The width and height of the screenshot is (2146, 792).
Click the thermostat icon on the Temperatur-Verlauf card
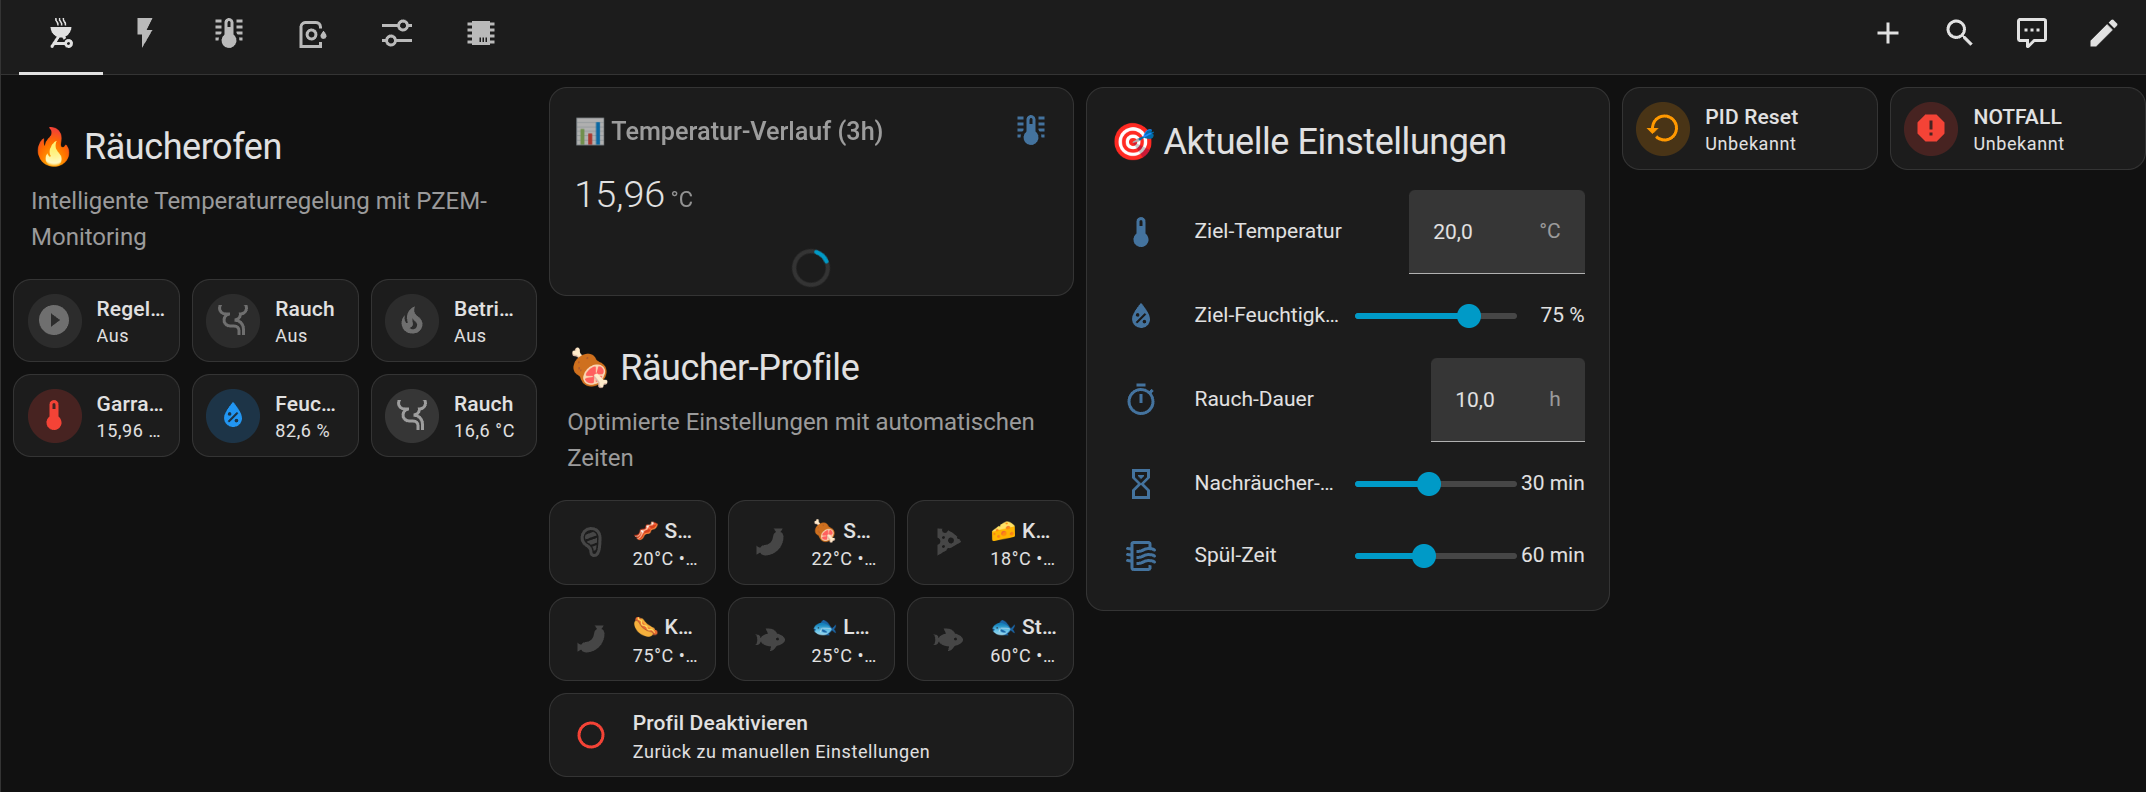(x=1031, y=129)
